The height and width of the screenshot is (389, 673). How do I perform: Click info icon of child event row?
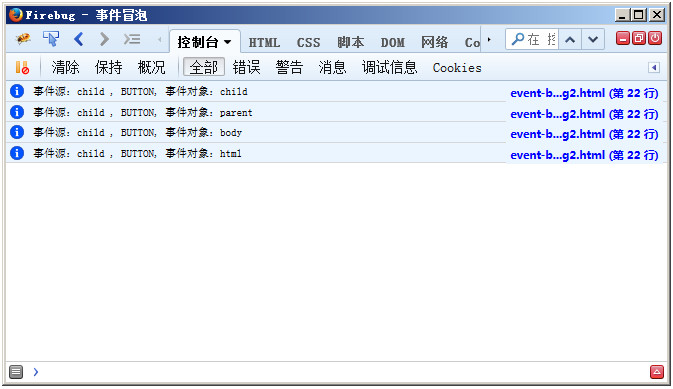17,91
